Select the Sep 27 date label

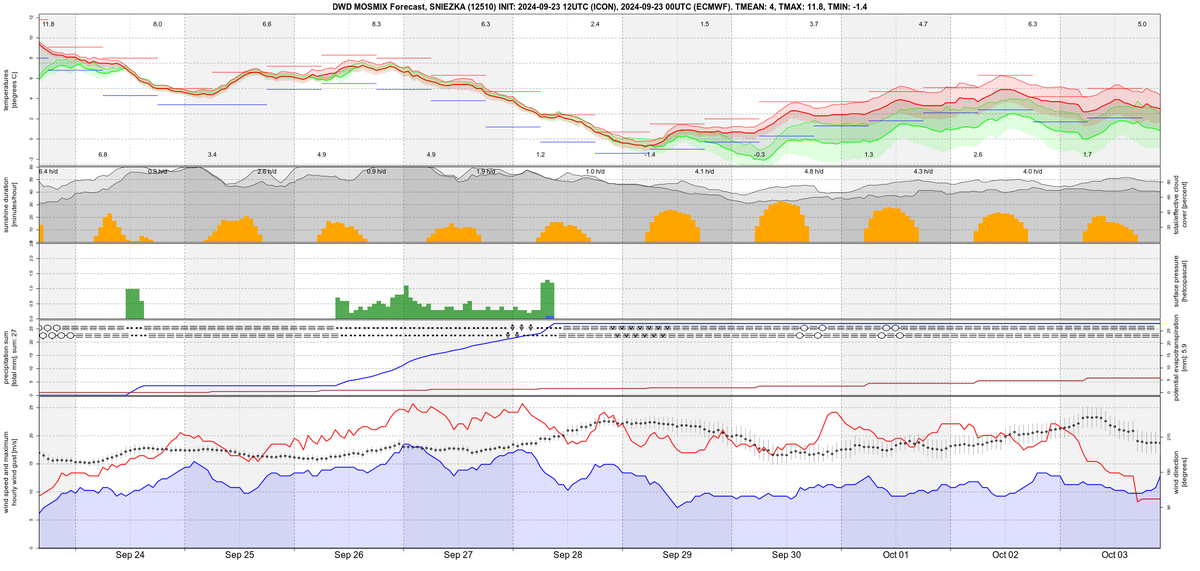coord(458,554)
